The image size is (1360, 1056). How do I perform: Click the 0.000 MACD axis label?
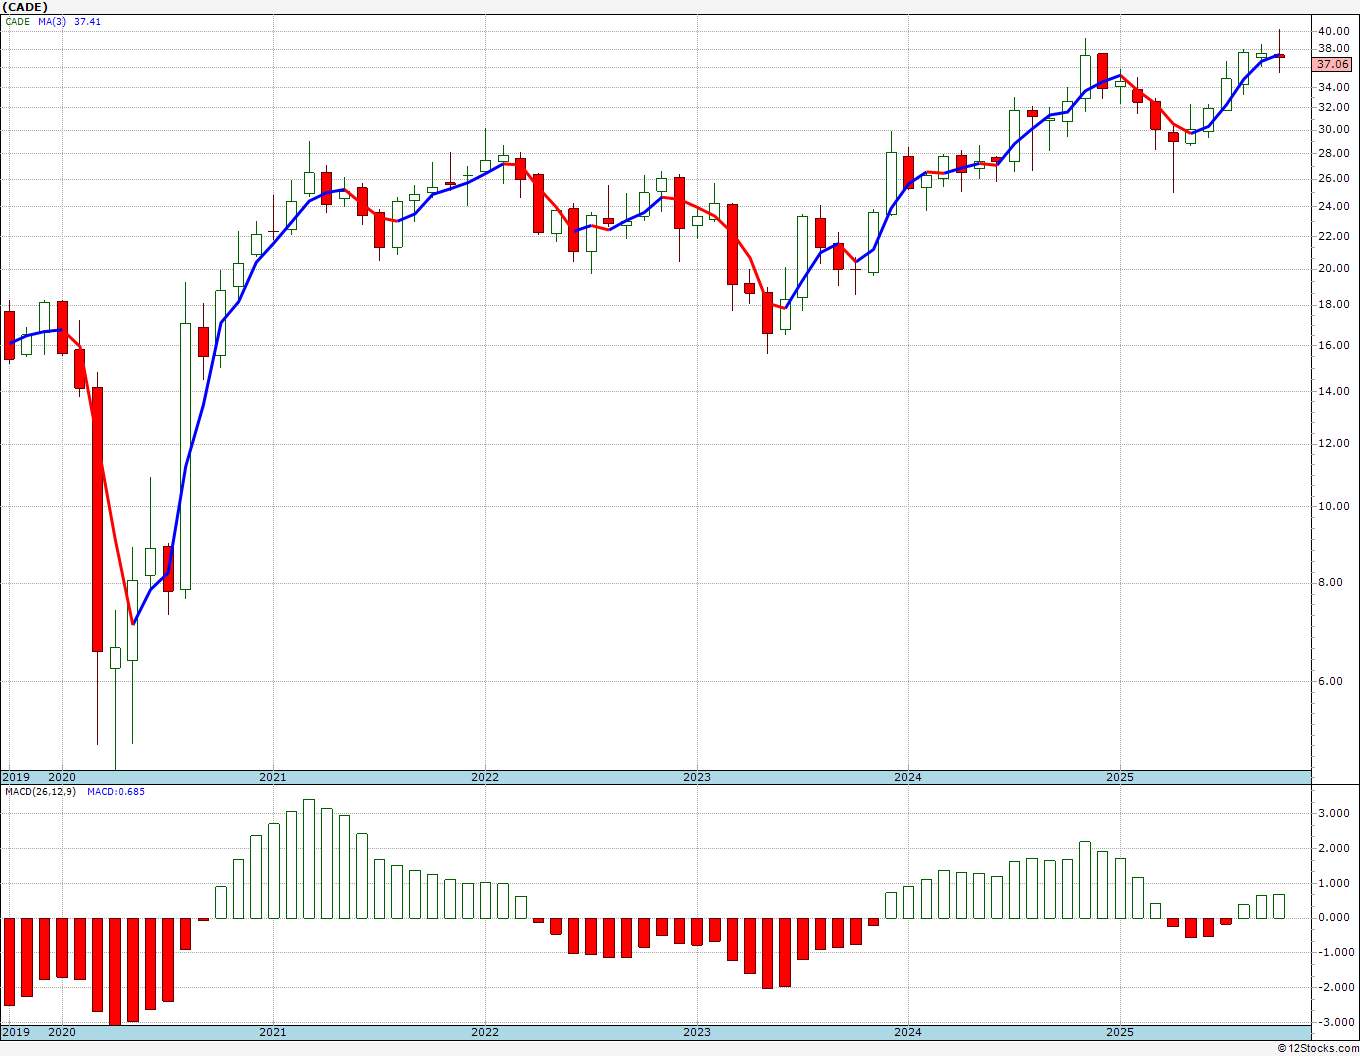point(1333,918)
